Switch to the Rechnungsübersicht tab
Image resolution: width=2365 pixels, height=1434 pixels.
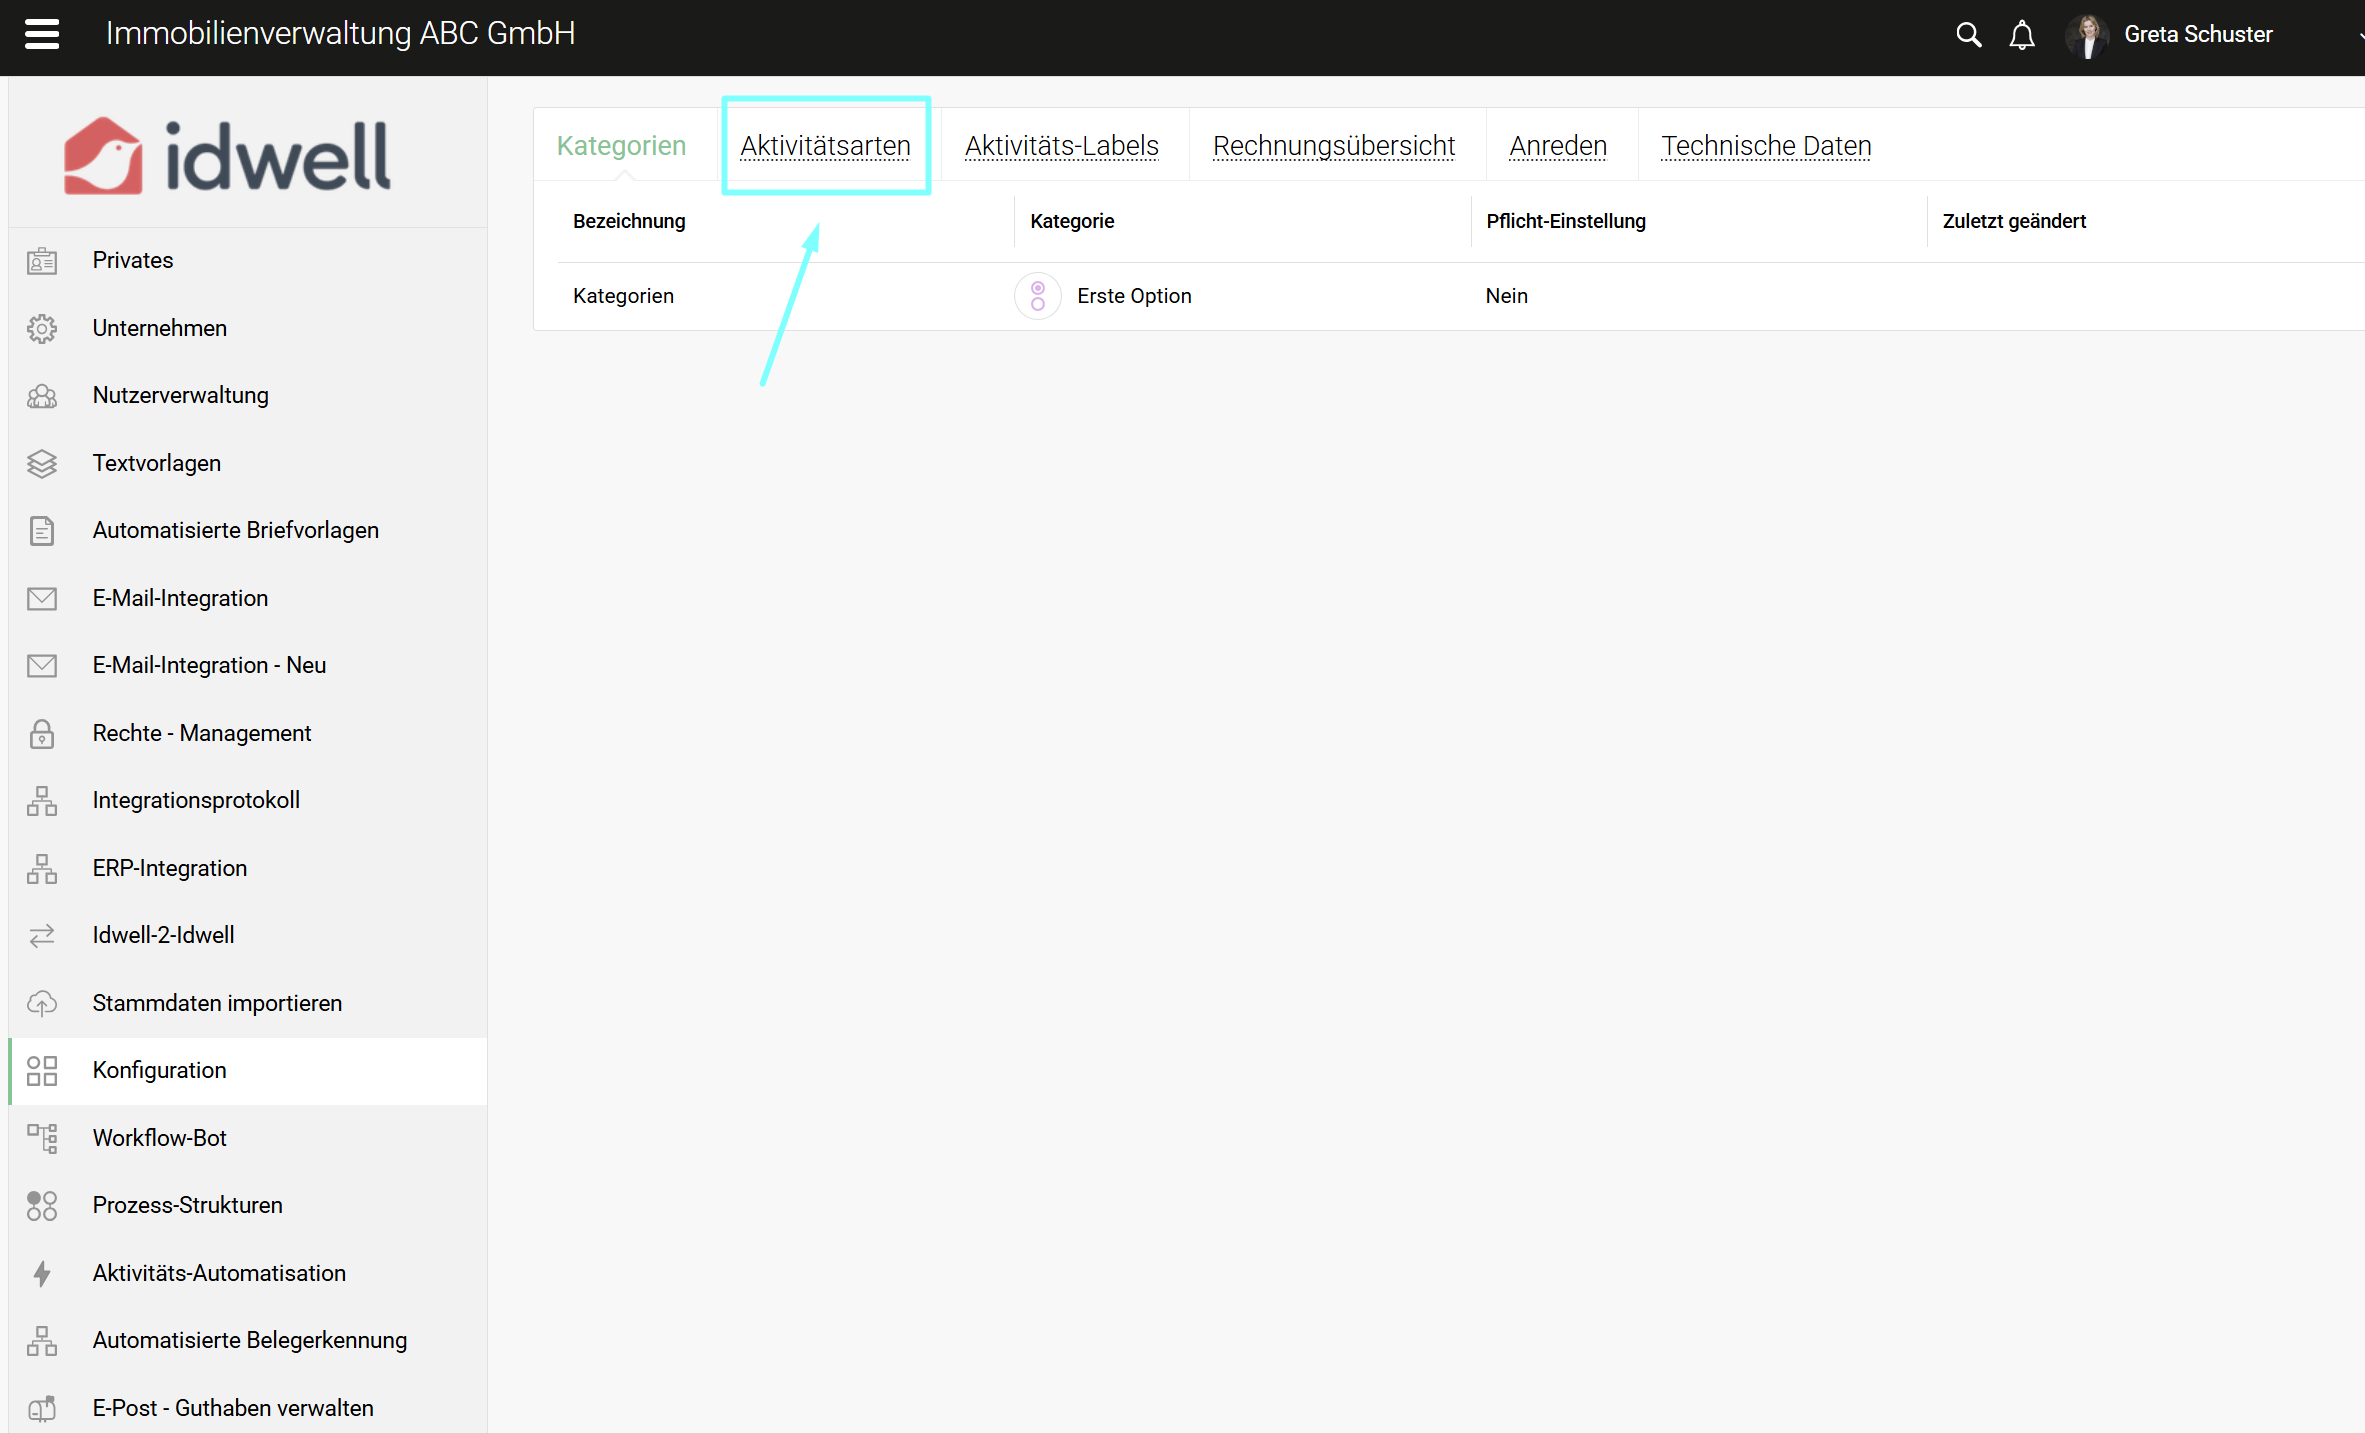[1333, 146]
